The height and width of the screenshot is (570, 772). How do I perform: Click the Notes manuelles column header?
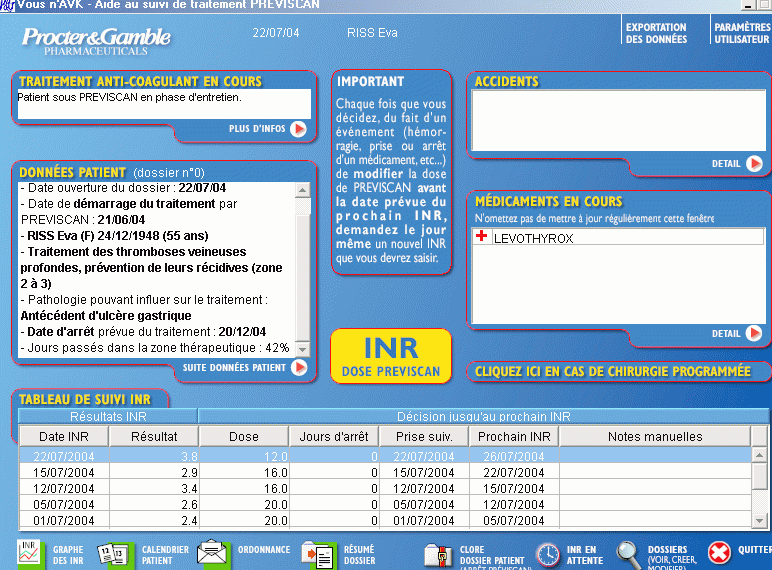click(x=655, y=437)
